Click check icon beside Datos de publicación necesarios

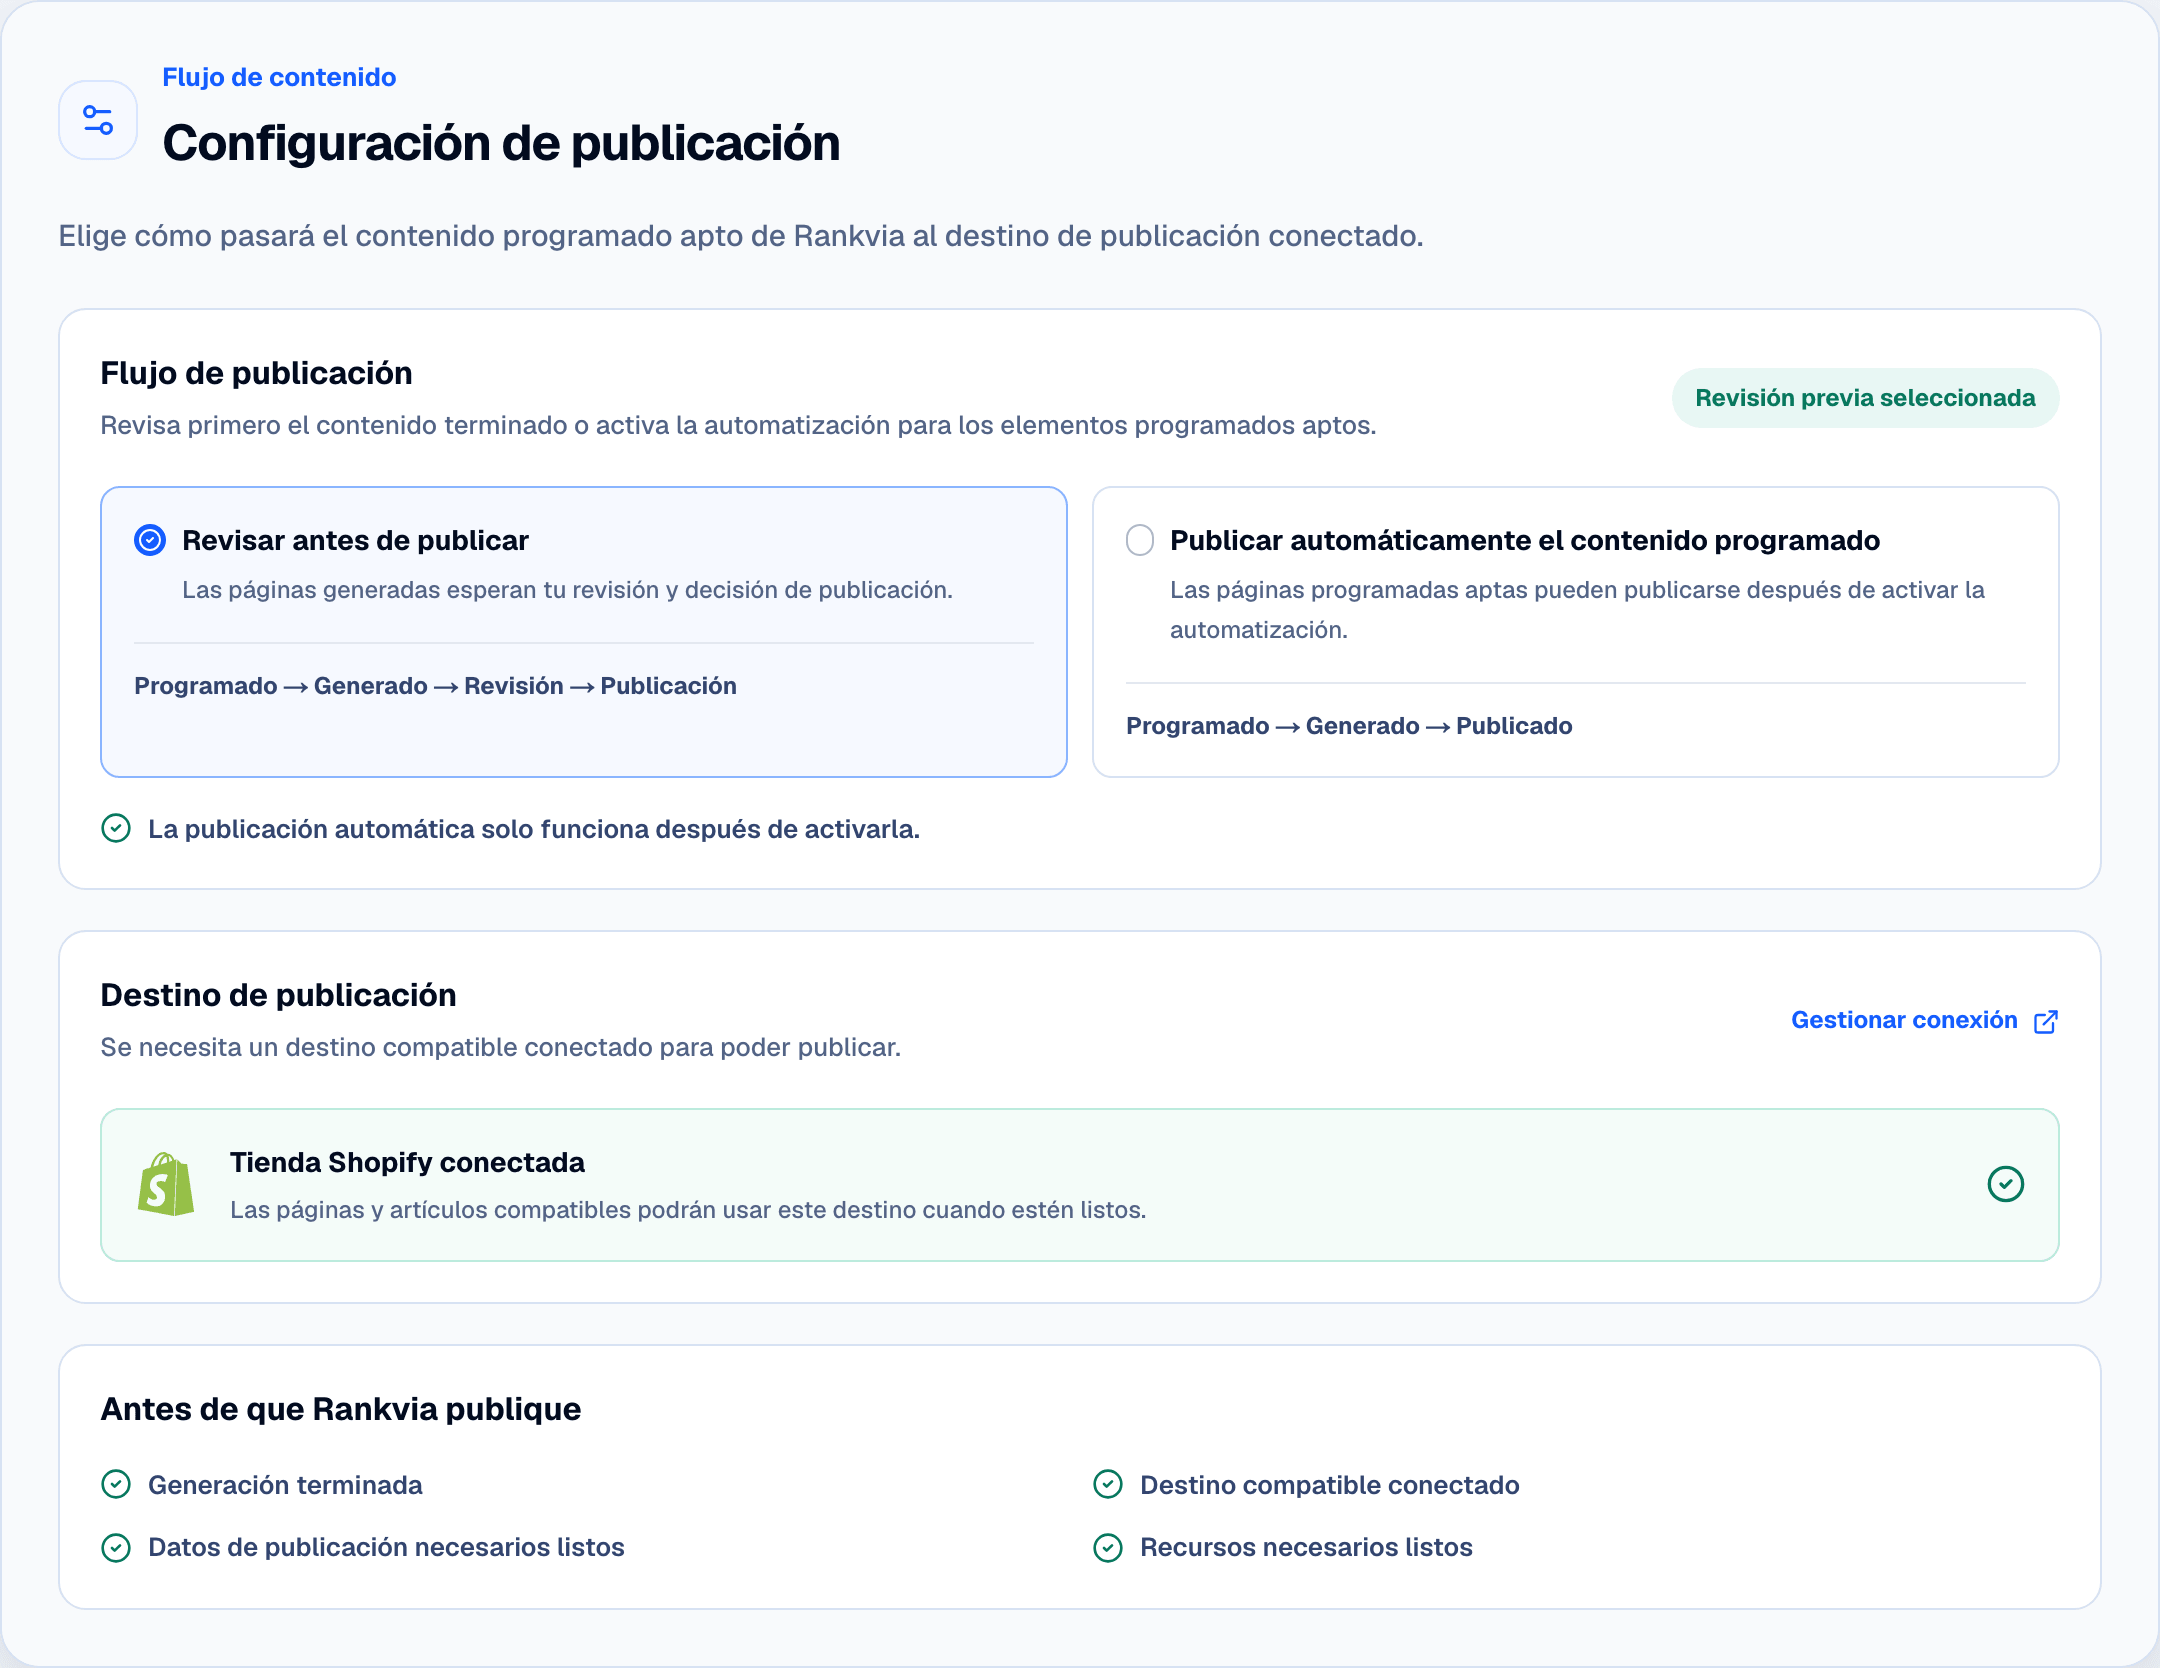[116, 1547]
